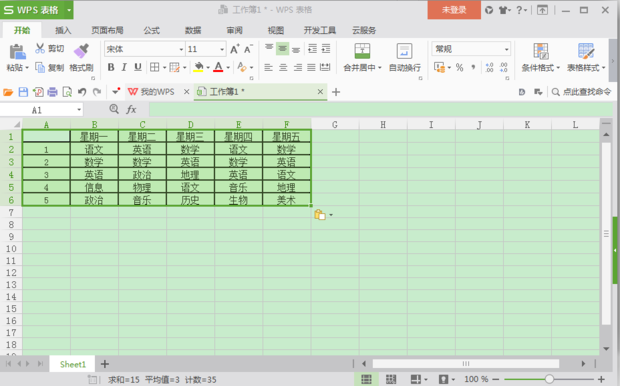The width and height of the screenshot is (620, 386).
Task: Align text to bottom
Action: [x=296, y=49]
